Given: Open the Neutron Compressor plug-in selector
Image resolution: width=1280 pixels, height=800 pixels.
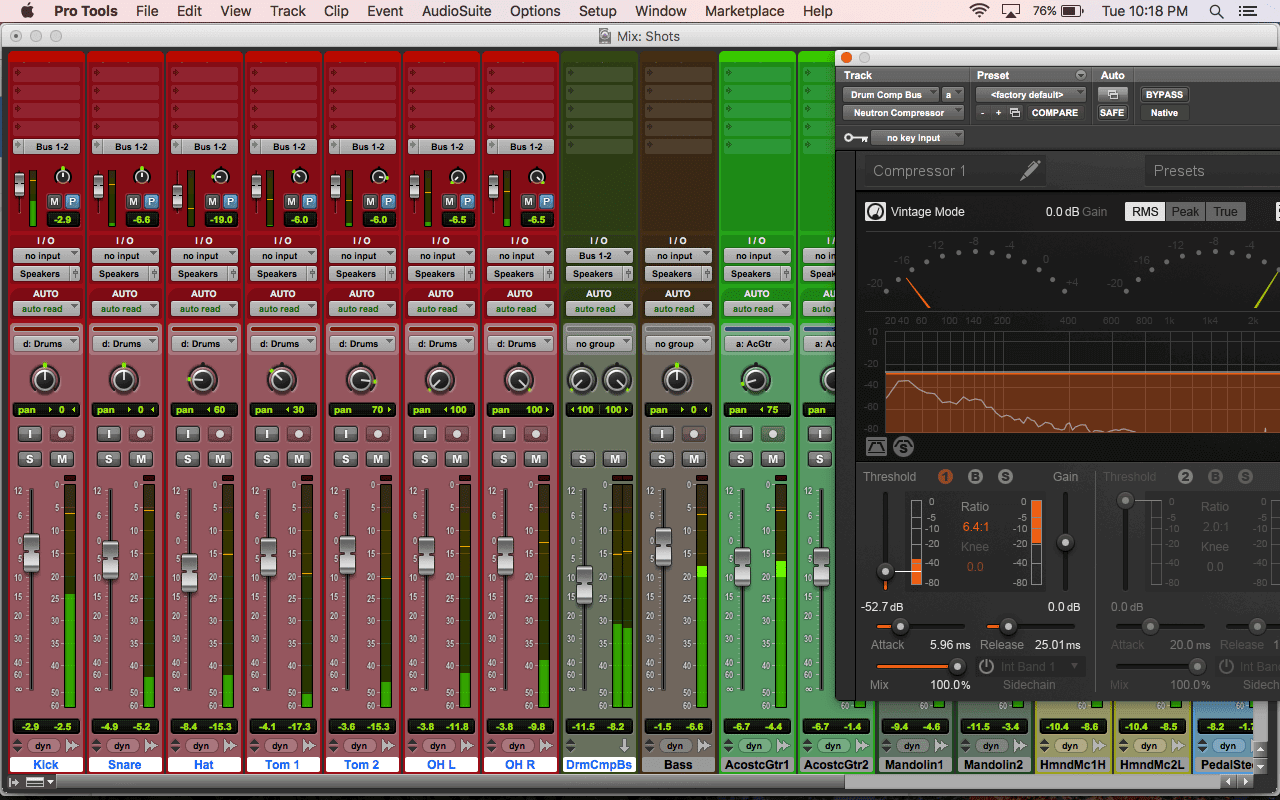Looking at the screenshot, I should point(904,113).
